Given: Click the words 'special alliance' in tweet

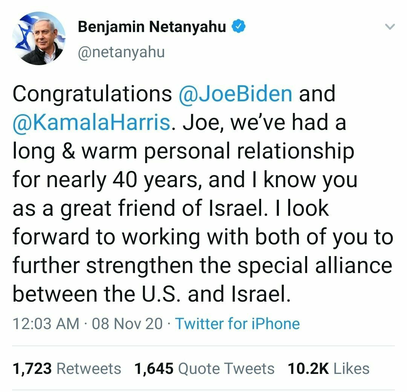Looking at the screenshot, I should [315, 266].
